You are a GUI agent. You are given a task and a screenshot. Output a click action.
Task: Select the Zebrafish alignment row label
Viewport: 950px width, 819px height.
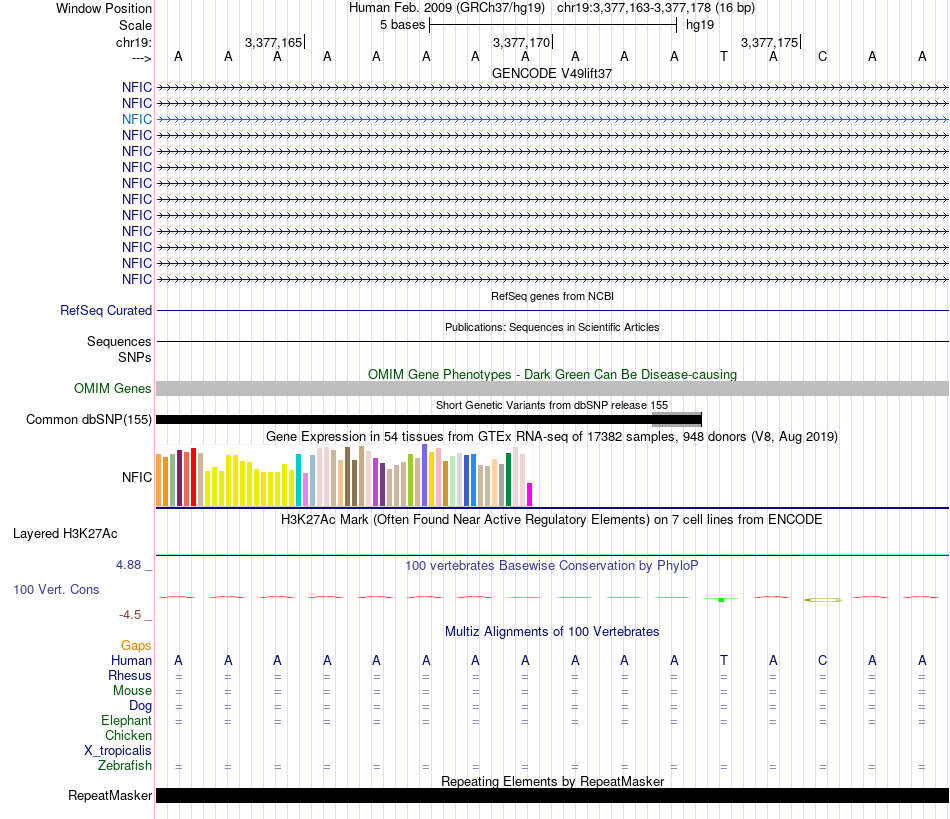pyautogui.click(x=125, y=766)
